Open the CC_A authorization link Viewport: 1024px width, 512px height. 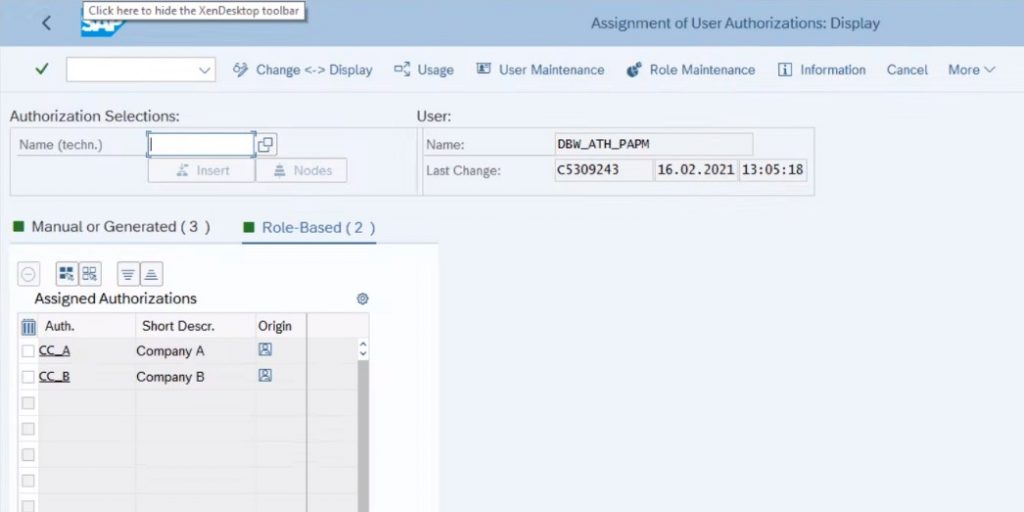point(54,351)
